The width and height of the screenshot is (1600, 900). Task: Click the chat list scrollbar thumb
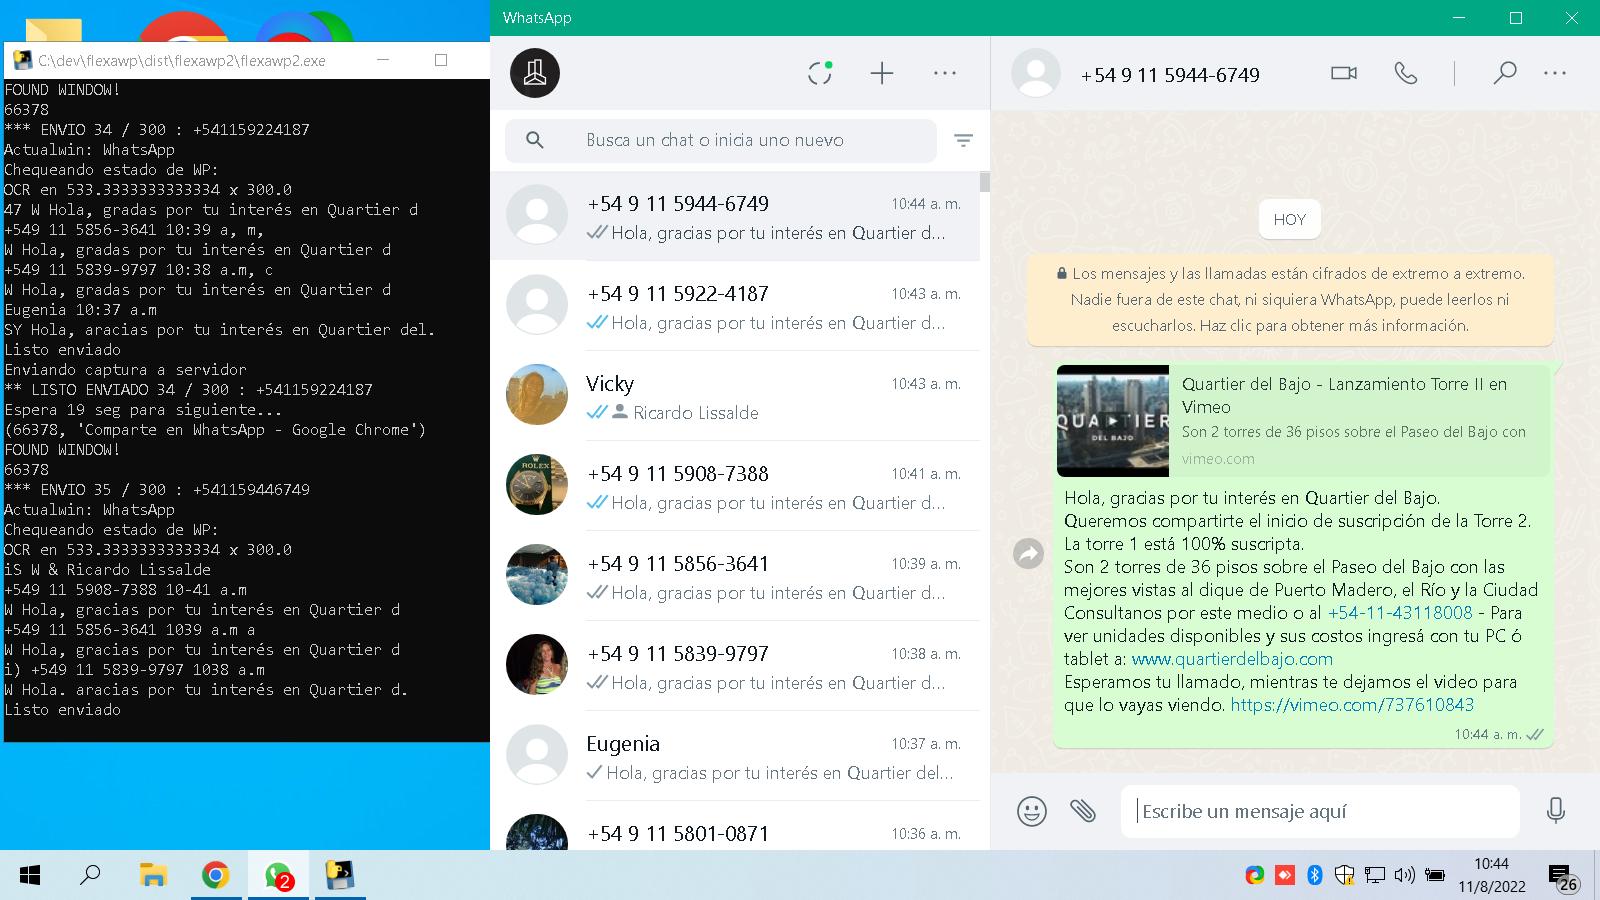[x=985, y=182]
